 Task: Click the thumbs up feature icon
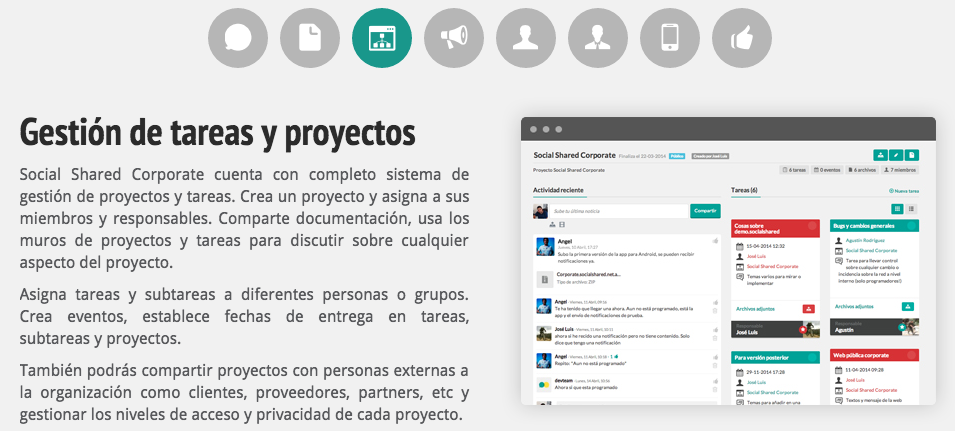(742, 38)
